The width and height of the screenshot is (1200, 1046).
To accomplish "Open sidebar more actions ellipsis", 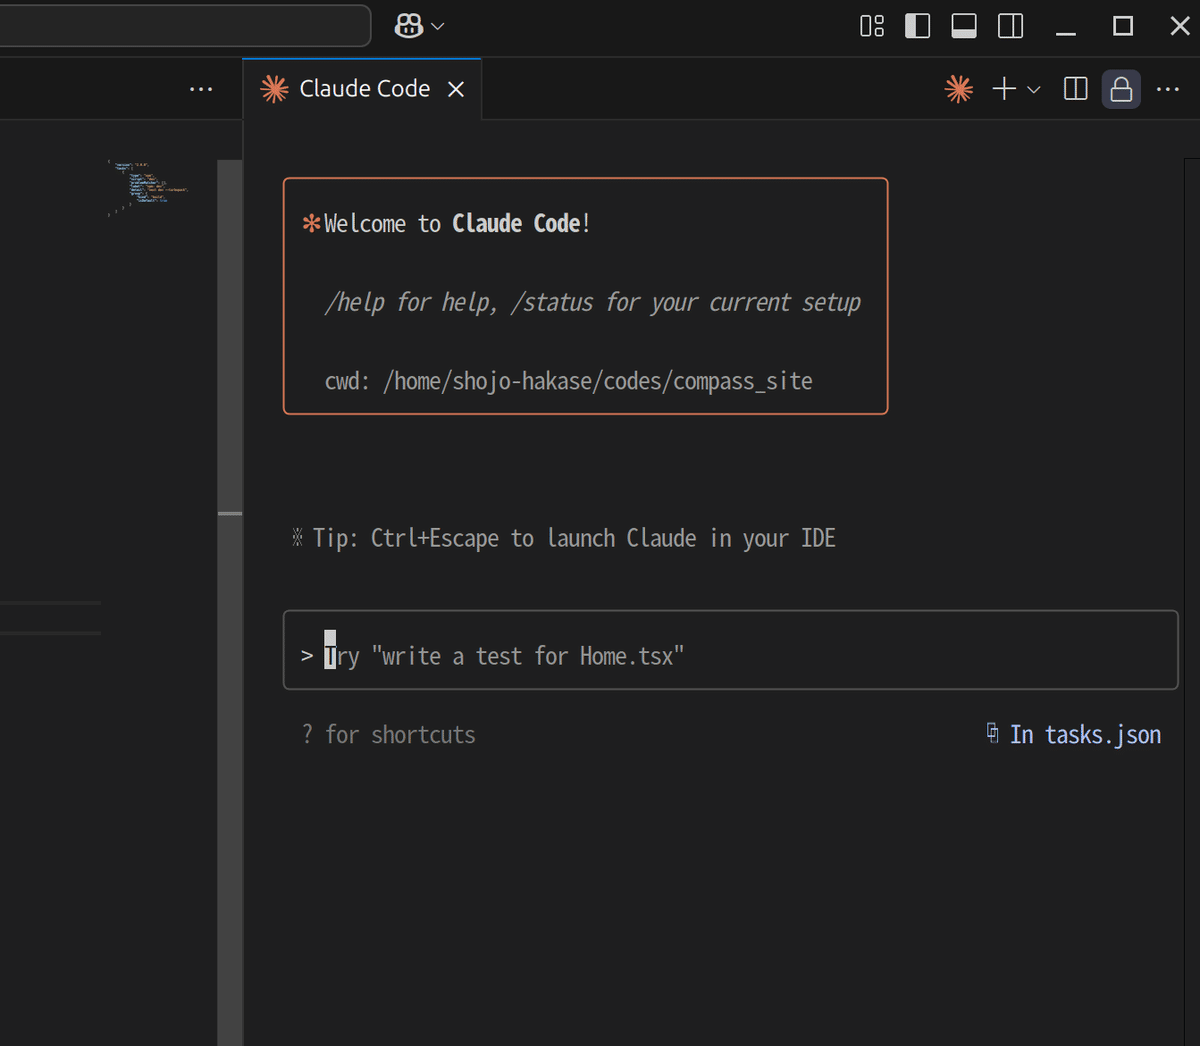I will click(201, 89).
